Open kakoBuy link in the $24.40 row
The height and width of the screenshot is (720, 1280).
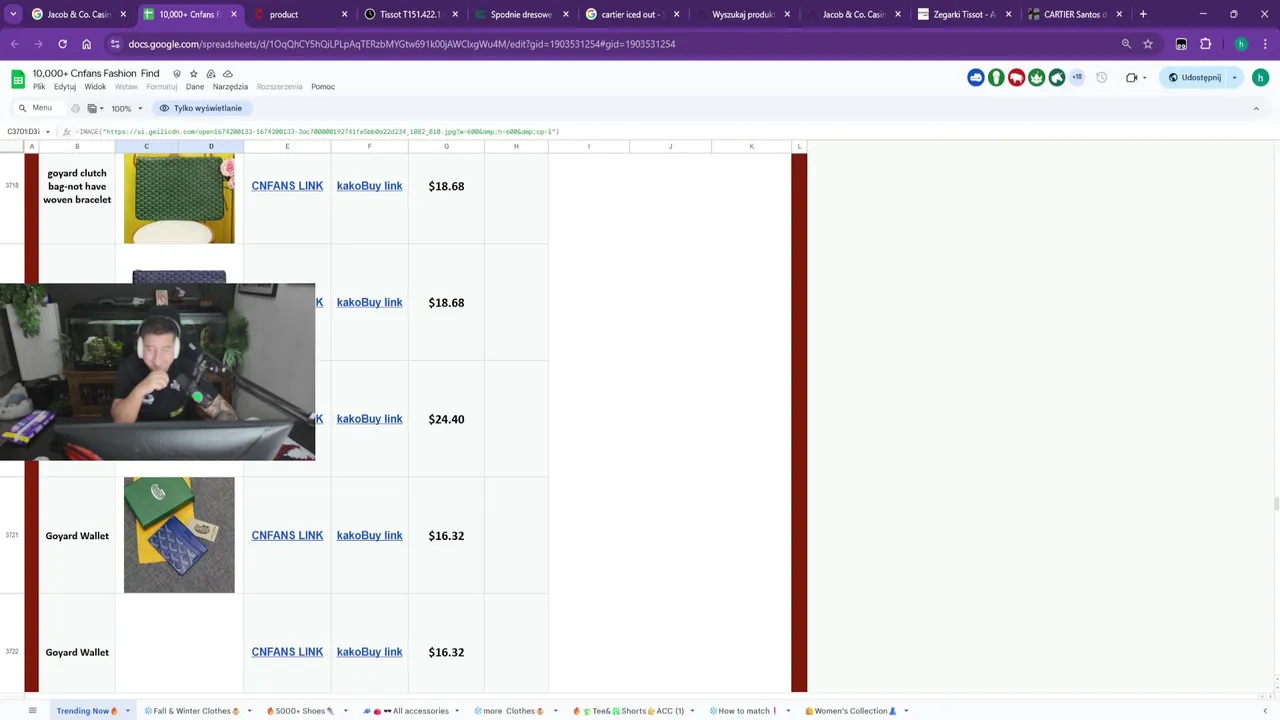point(369,419)
